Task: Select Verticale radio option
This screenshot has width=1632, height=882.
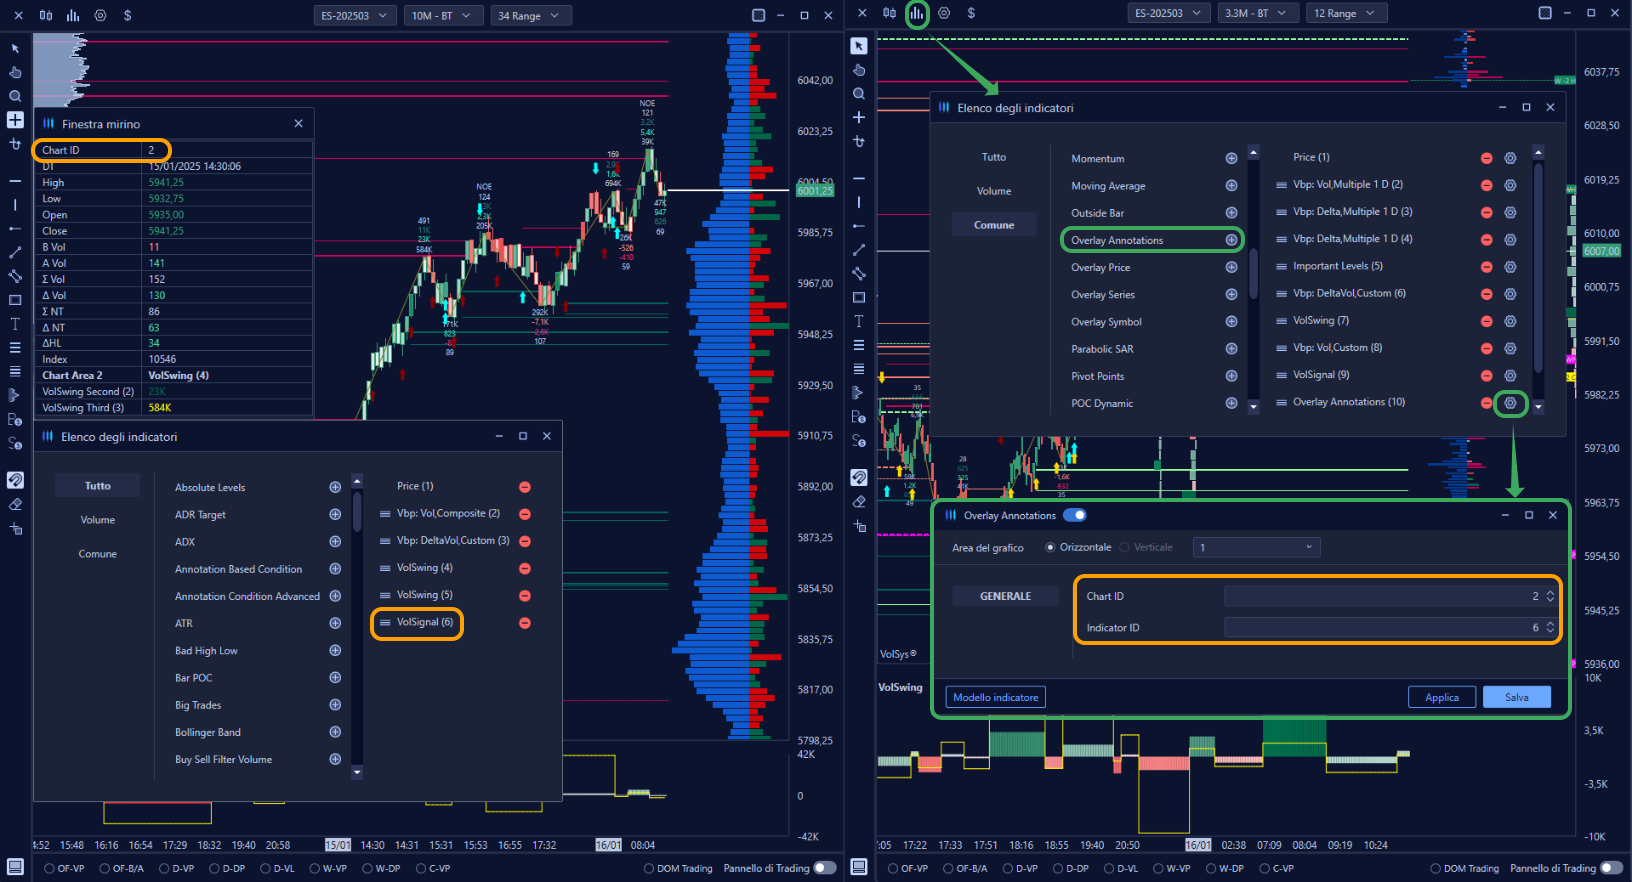Action: [x=1124, y=547]
